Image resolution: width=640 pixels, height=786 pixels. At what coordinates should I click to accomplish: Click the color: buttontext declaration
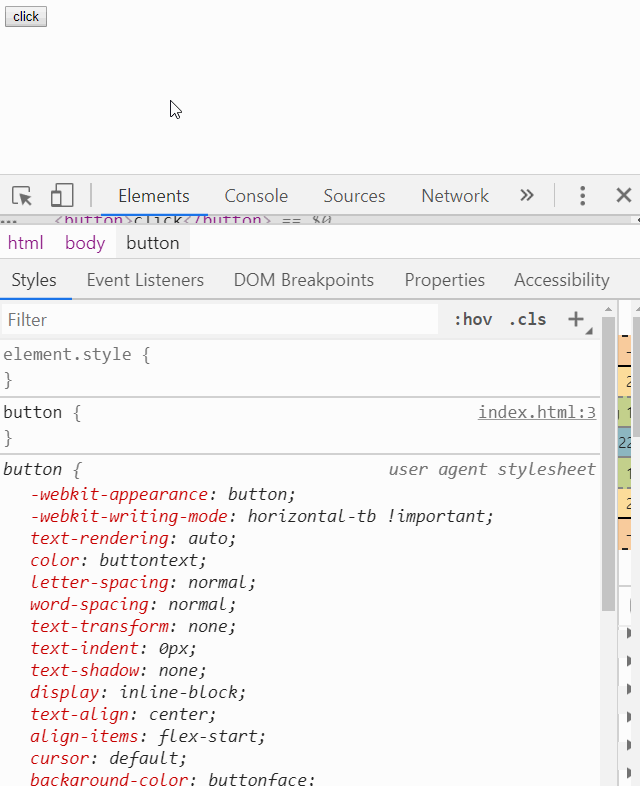tap(118, 560)
